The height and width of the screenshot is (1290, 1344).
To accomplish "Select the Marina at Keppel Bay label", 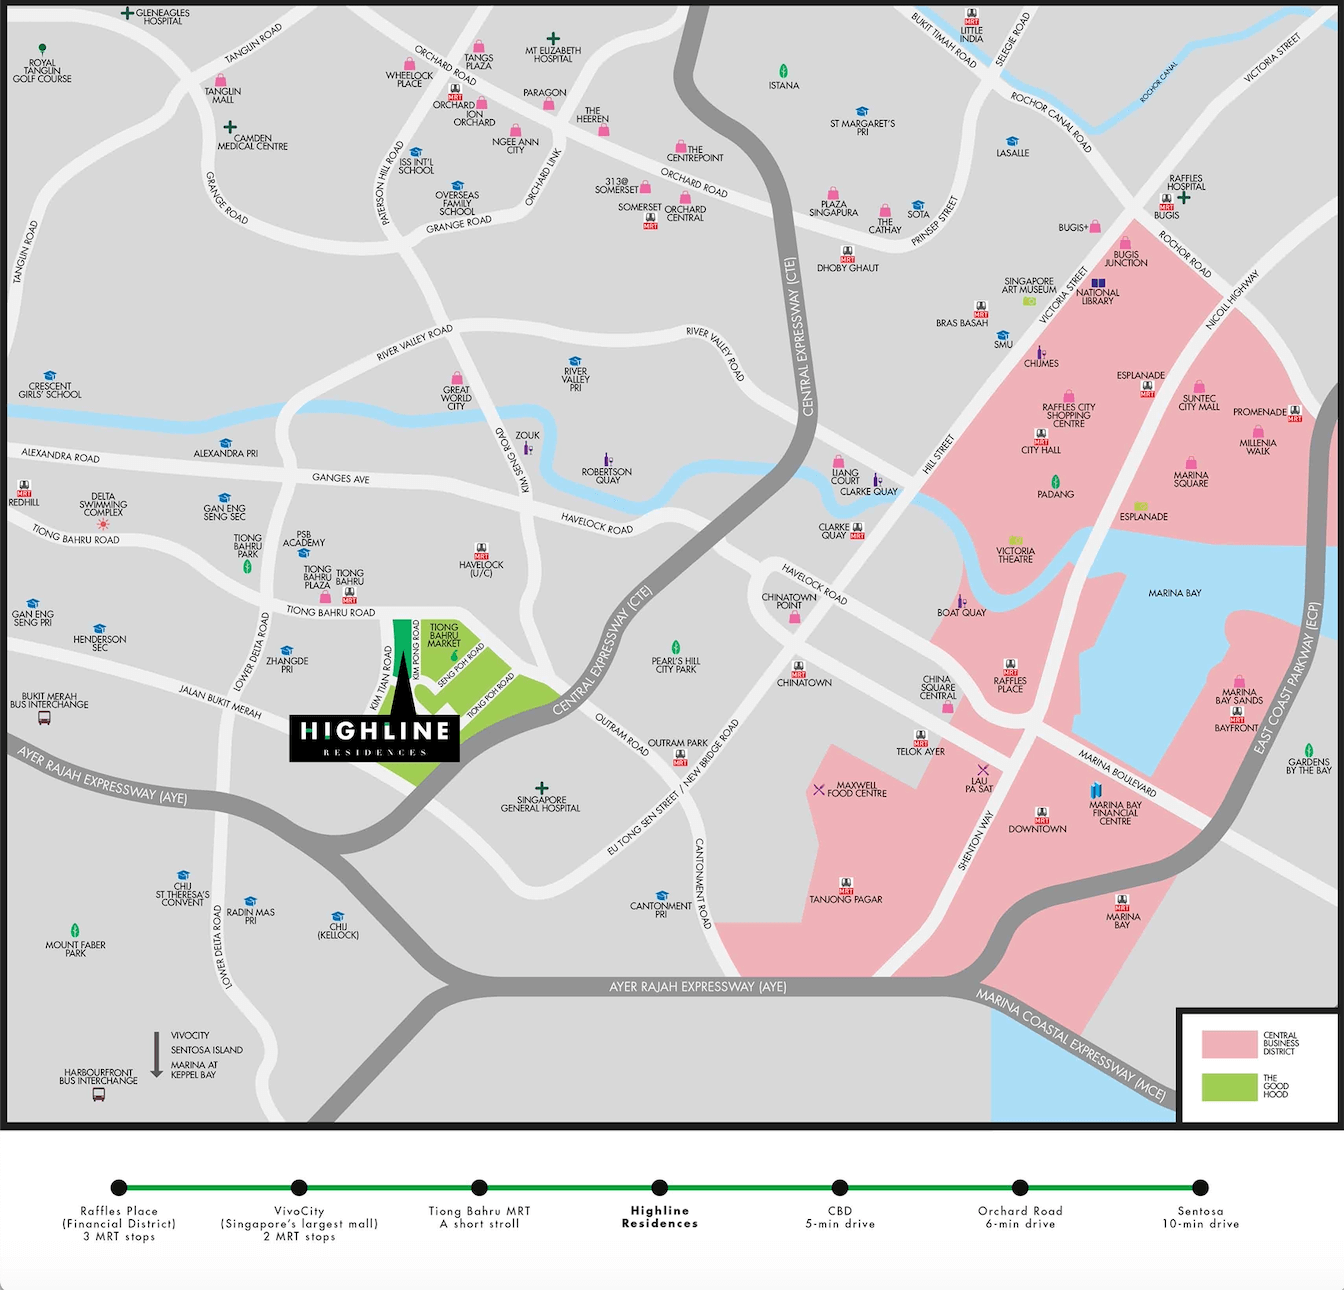I will [194, 1070].
